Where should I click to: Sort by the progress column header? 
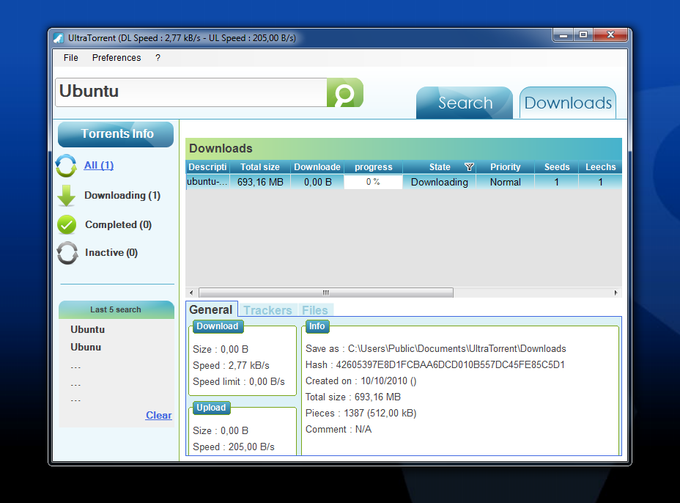(373, 167)
